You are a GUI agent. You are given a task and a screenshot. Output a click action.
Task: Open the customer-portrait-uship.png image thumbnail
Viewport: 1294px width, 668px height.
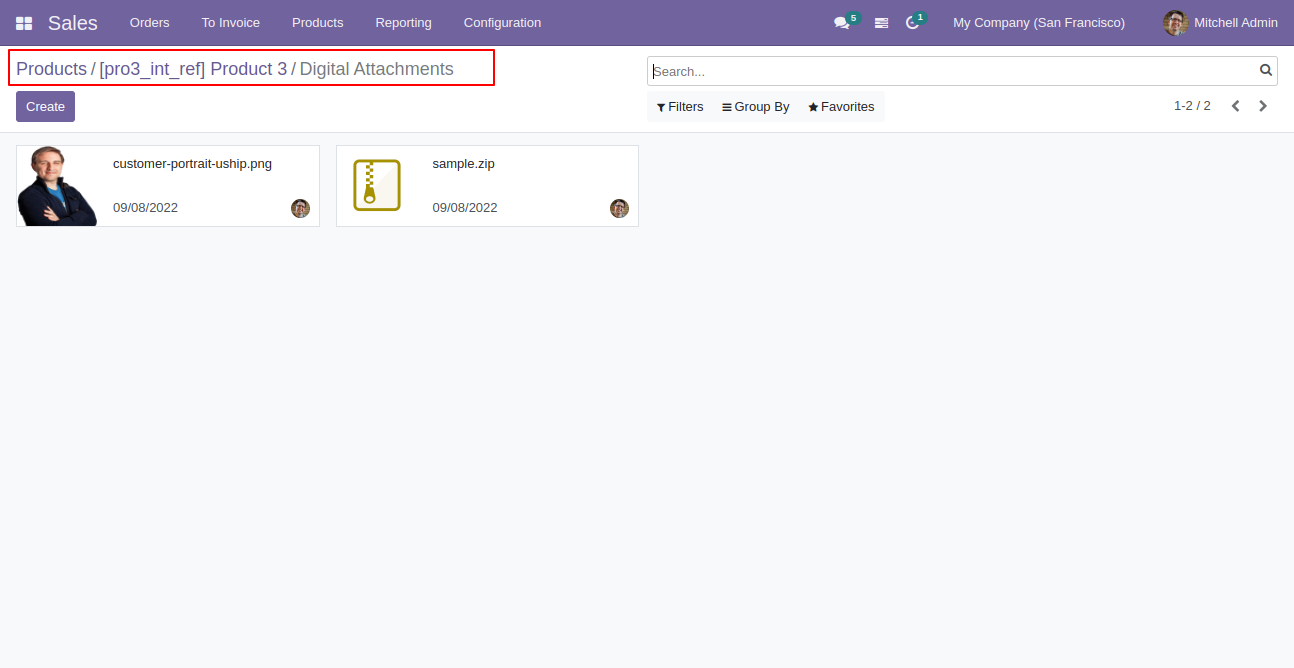coord(57,186)
